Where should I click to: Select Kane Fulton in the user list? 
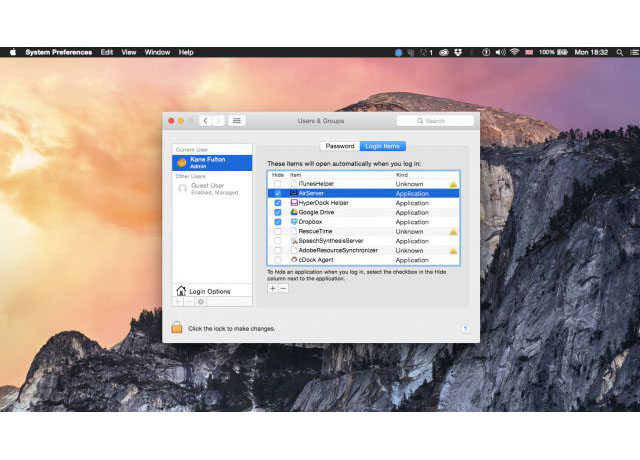pyautogui.click(x=212, y=163)
